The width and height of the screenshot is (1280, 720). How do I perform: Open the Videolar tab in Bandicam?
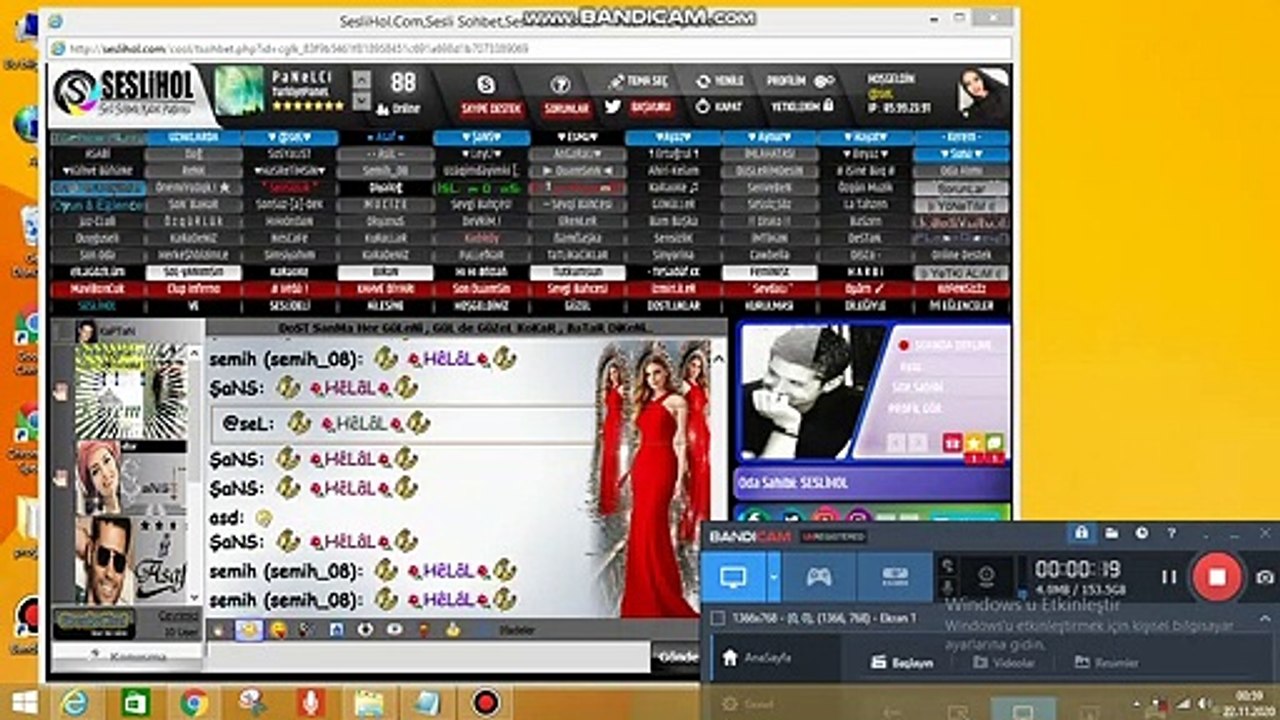(1006, 662)
